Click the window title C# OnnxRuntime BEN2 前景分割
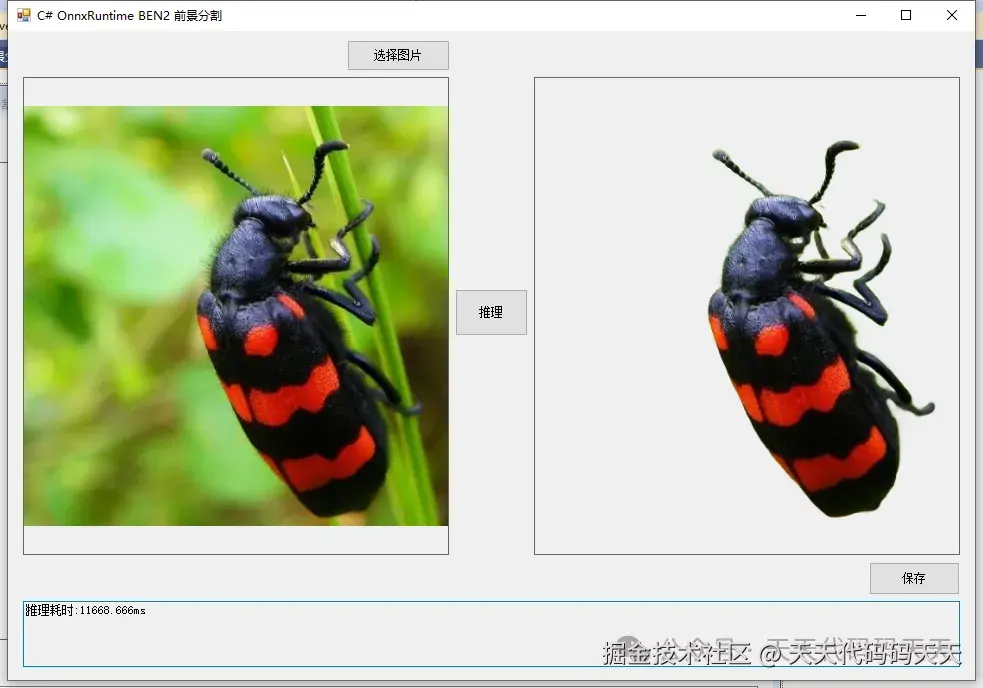This screenshot has width=983, height=688. pyautogui.click(x=129, y=16)
